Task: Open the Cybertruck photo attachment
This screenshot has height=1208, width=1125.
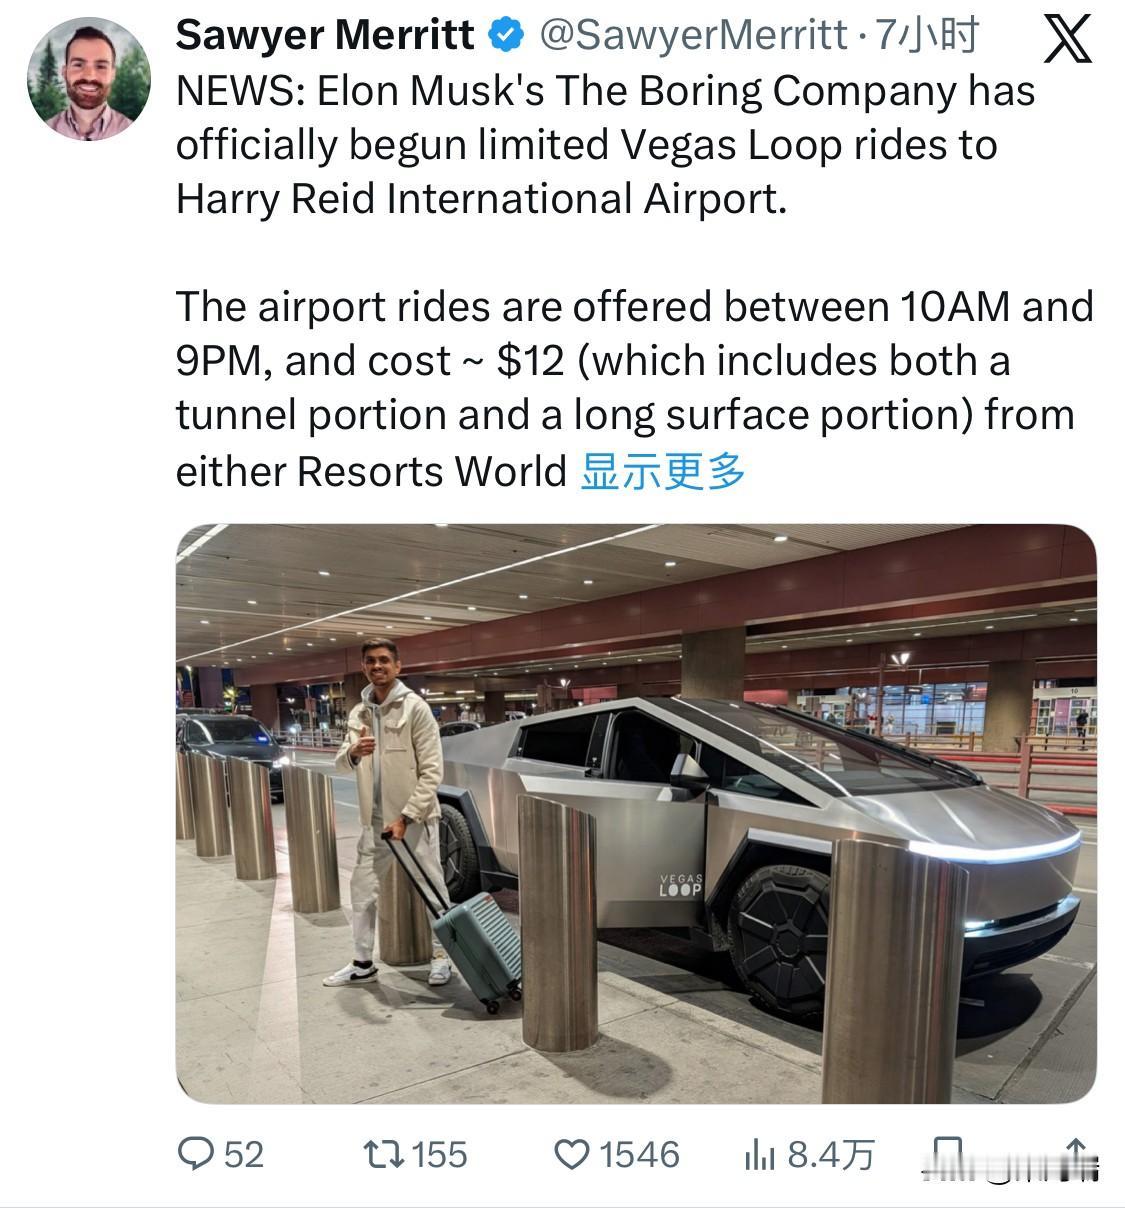Action: click(636, 812)
